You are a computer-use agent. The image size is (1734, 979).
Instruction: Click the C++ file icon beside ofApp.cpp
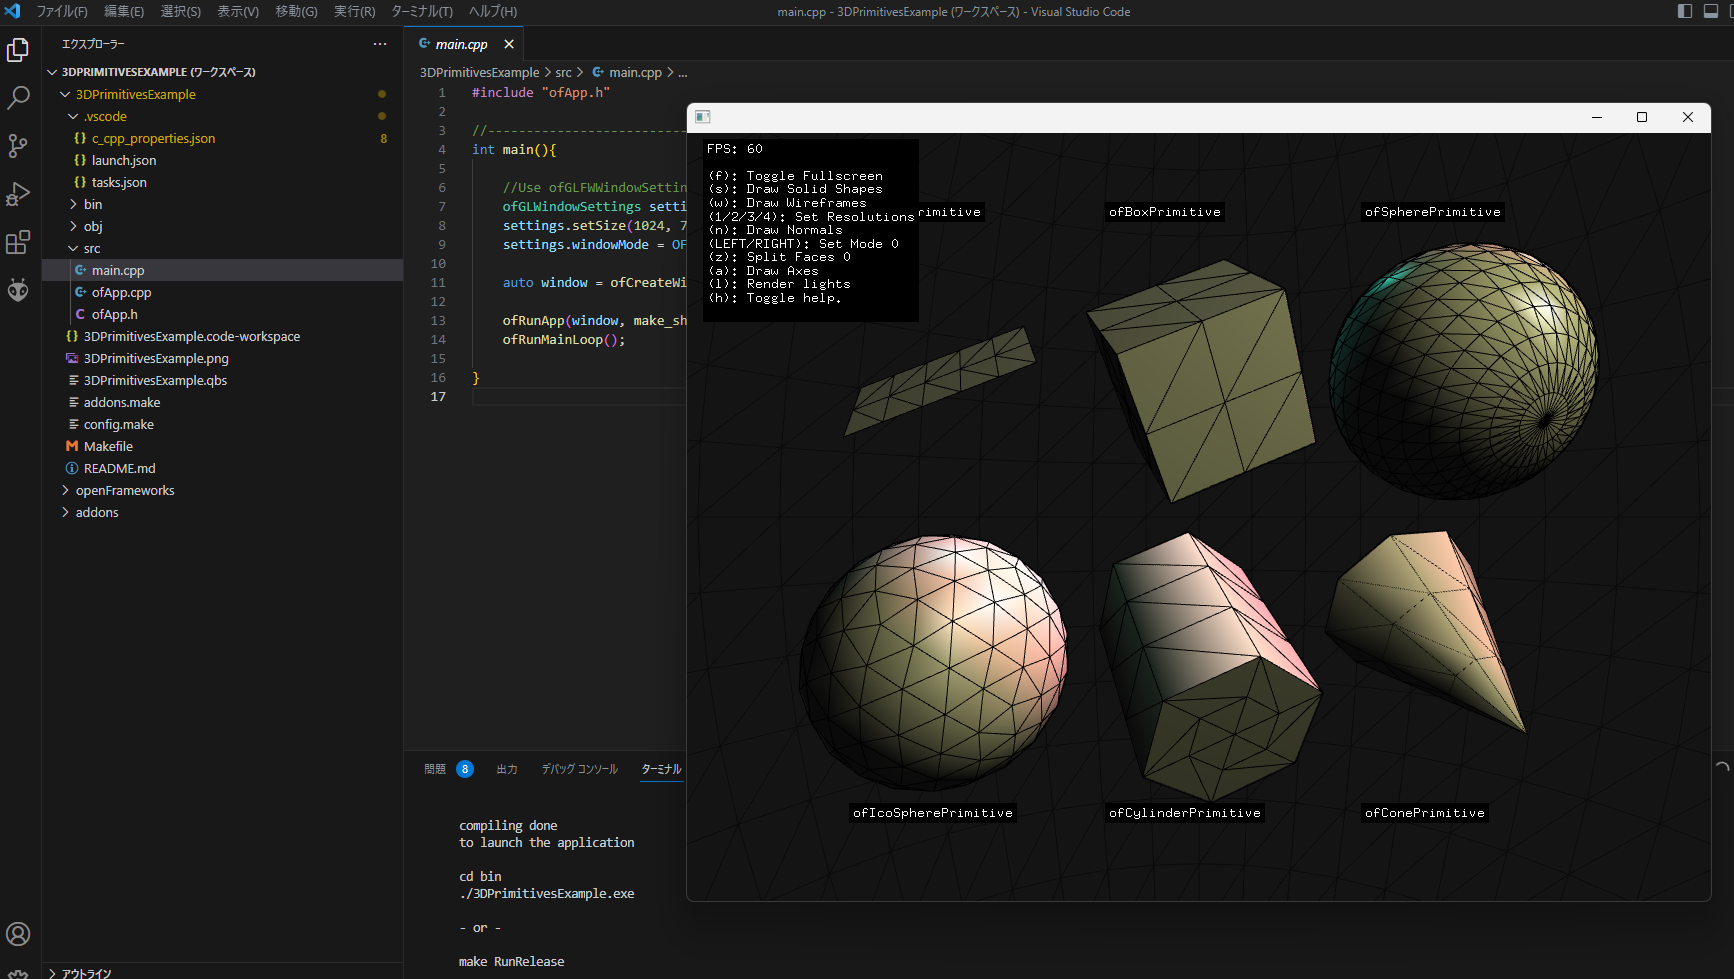tap(79, 292)
